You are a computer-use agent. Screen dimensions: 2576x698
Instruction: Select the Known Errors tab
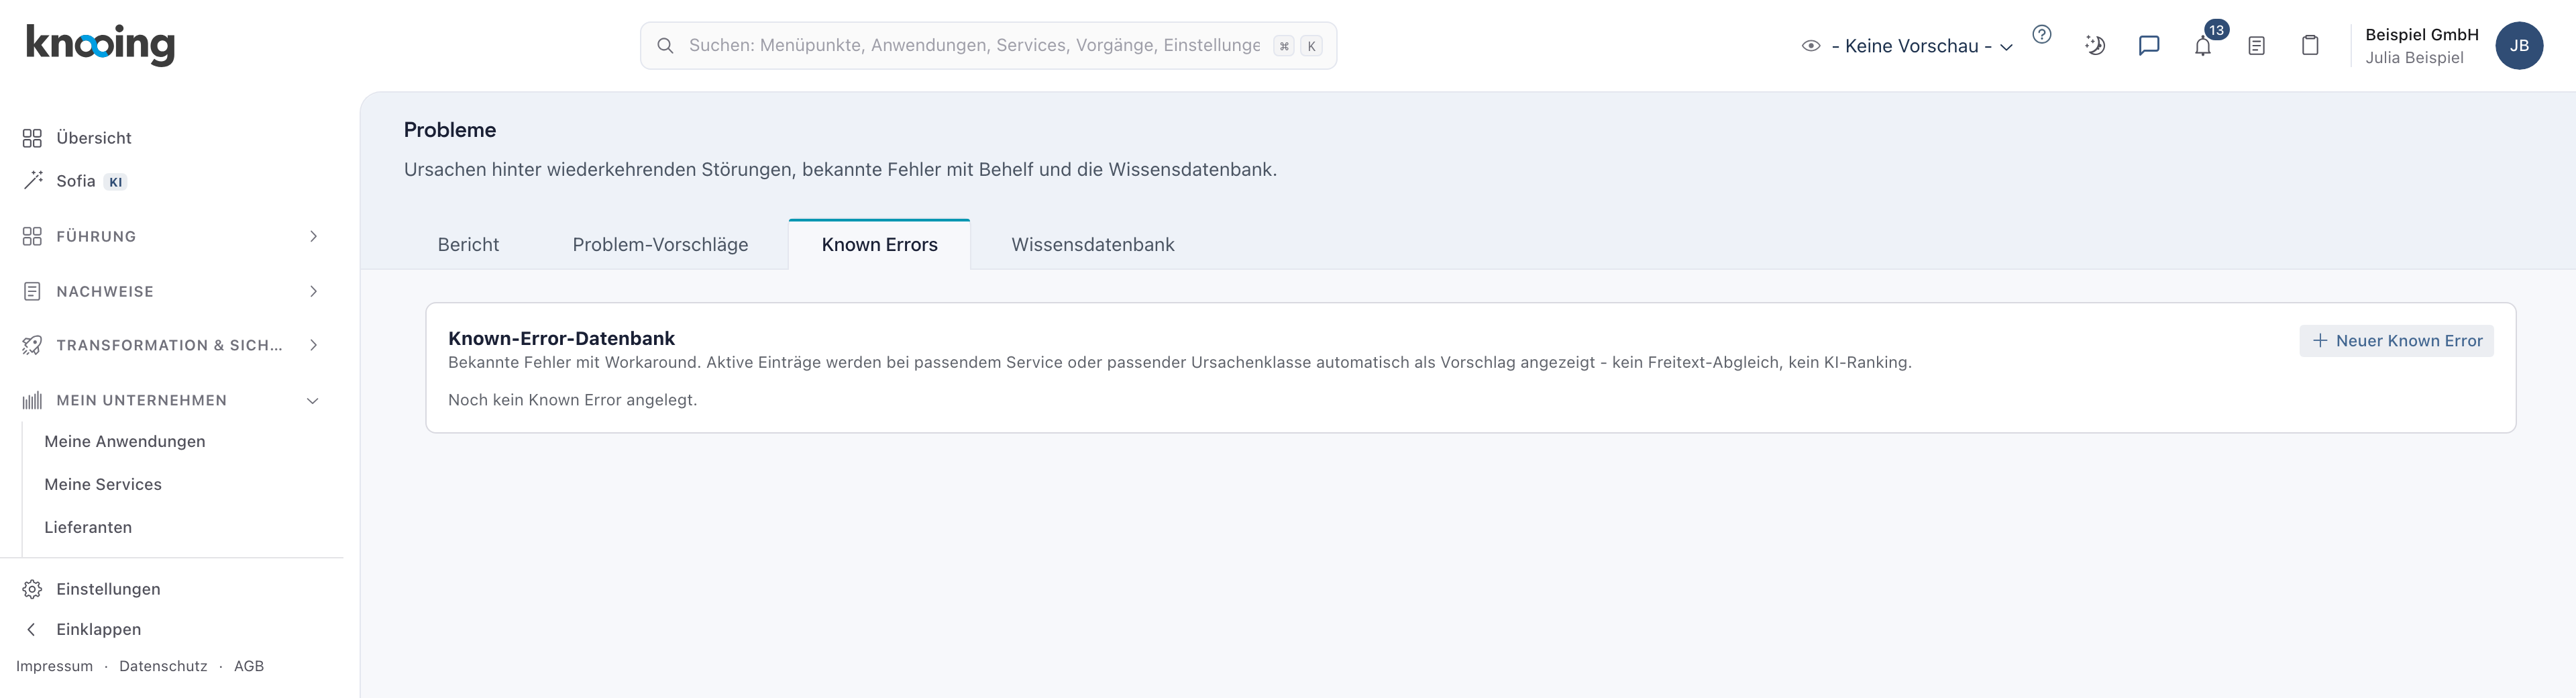(880, 245)
